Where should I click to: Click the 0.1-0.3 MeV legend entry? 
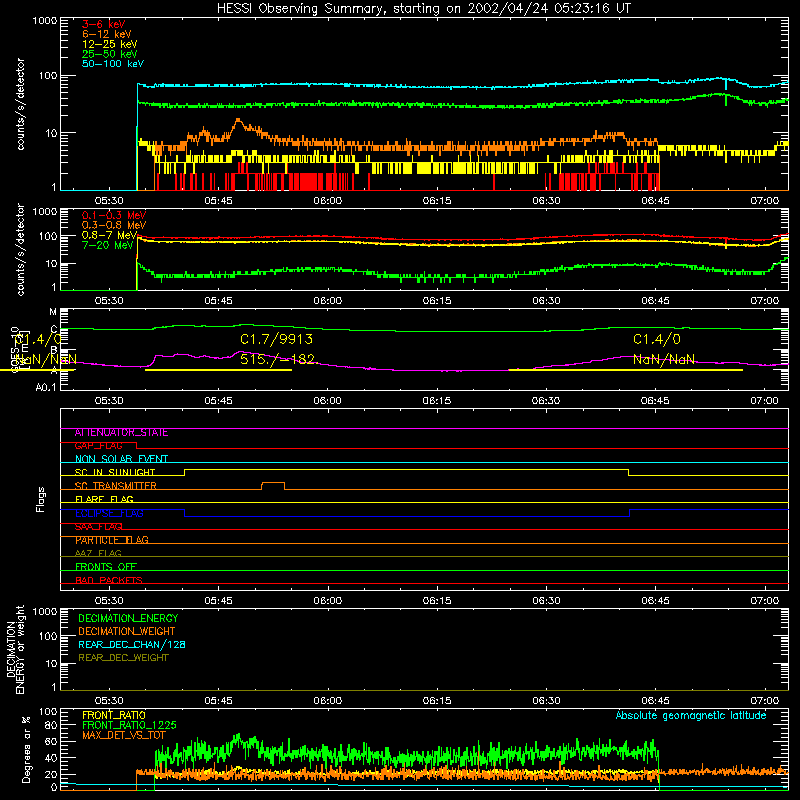tap(114, 215)
